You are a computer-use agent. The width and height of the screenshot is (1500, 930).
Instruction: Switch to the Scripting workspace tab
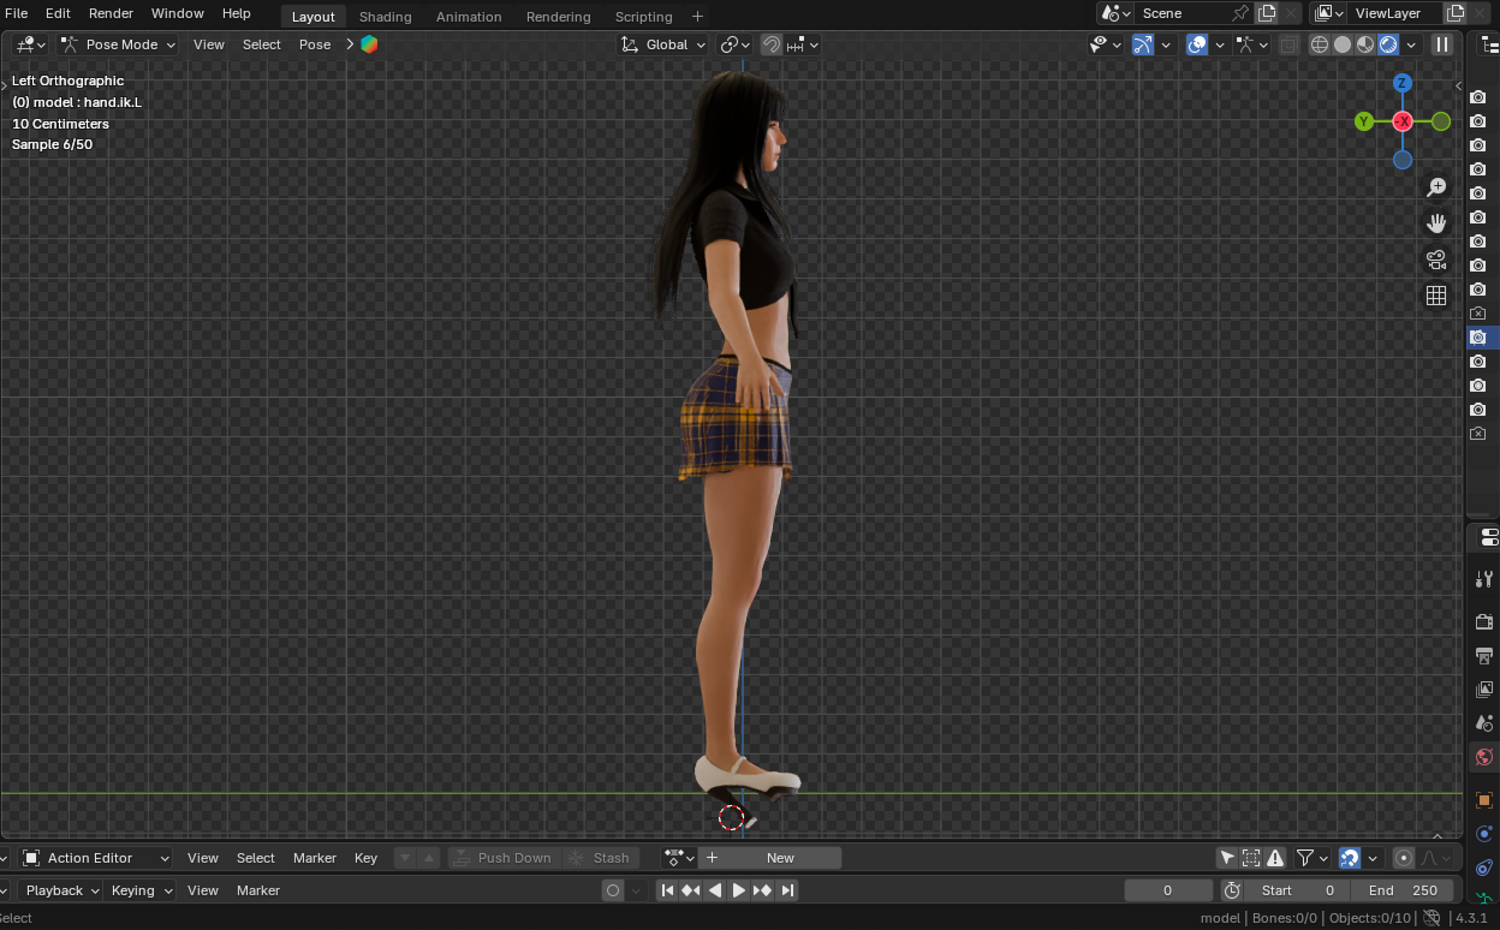644,16
